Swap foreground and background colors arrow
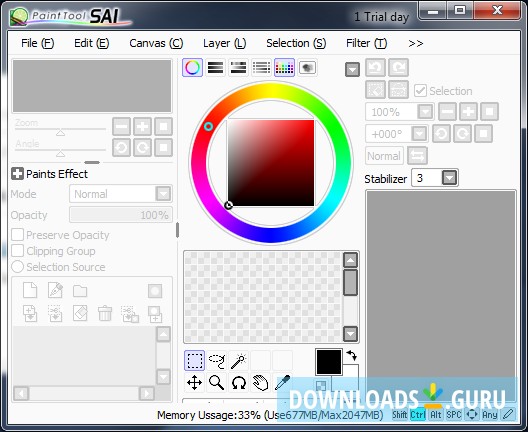The image size is (528, 432). coord(352,355)
